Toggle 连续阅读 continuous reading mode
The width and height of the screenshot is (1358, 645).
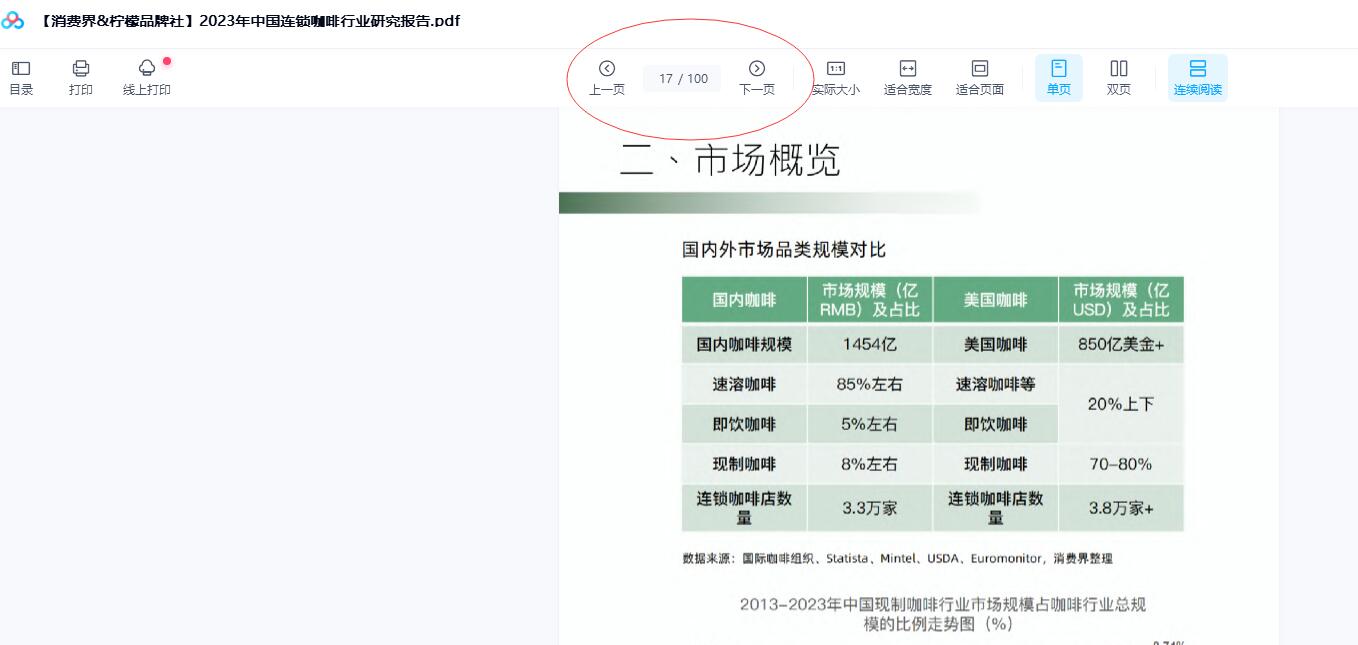click(x=1197, y=77)
